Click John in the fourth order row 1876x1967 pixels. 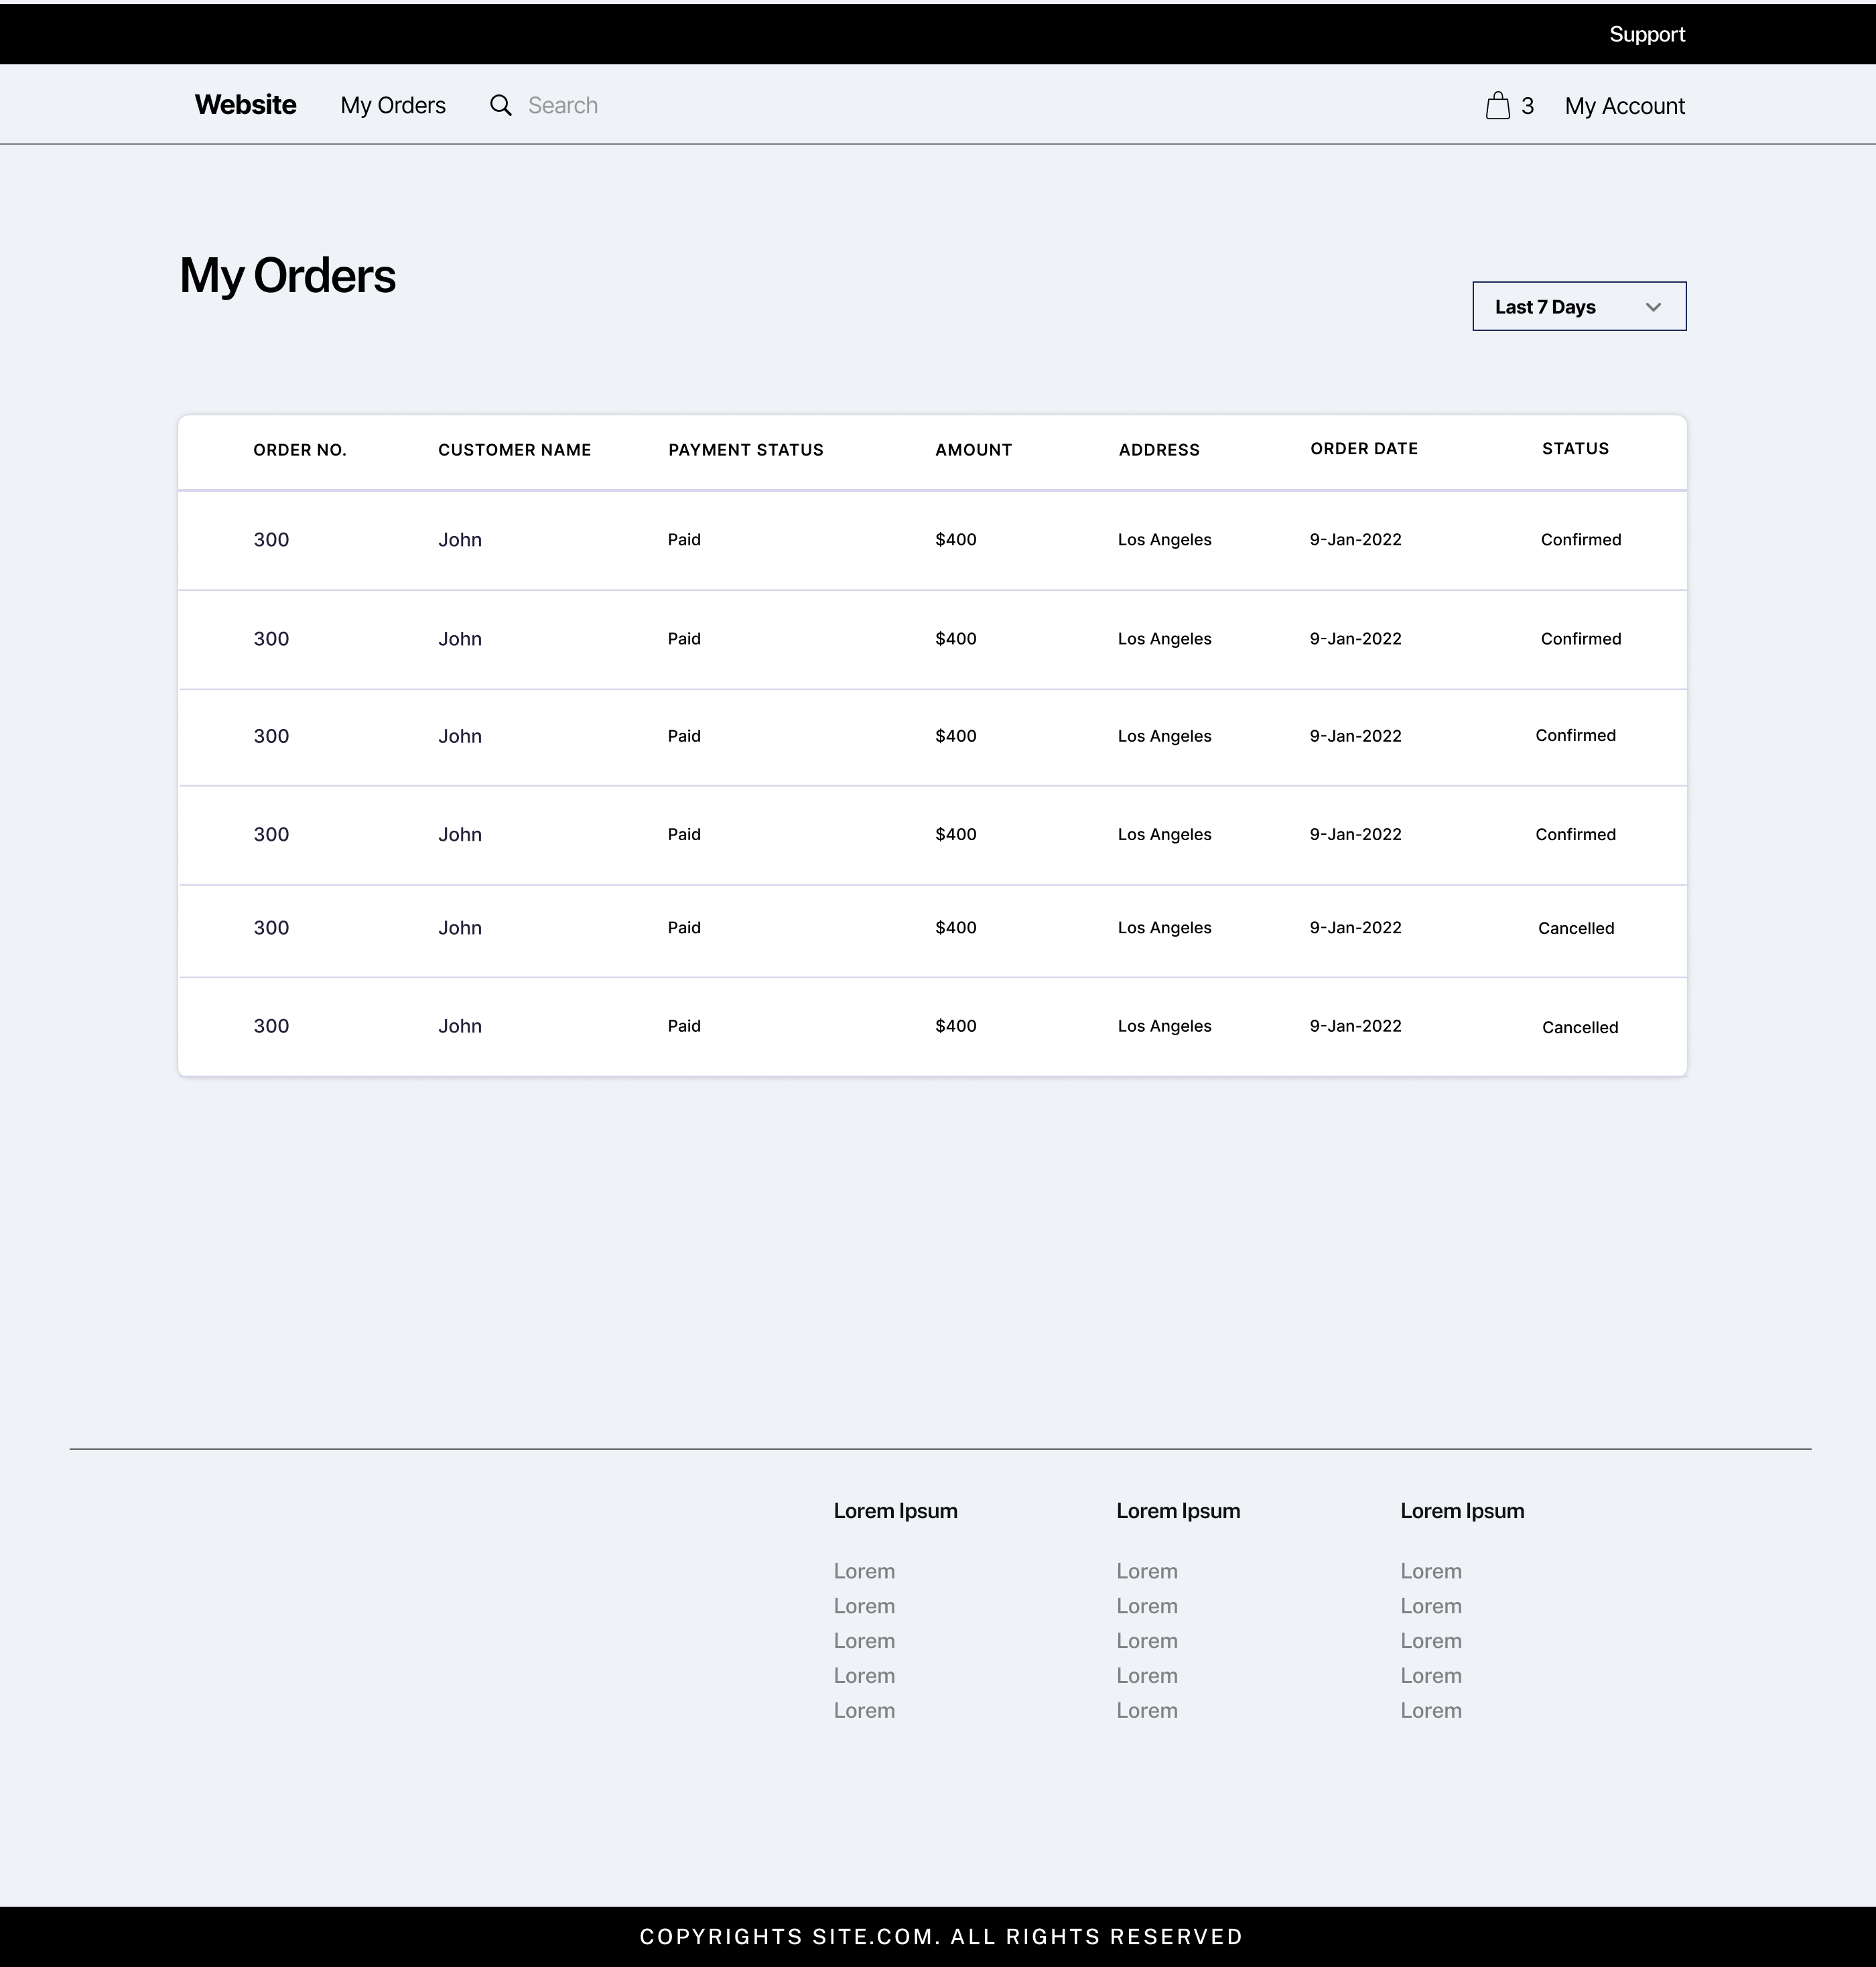point(460,835)
